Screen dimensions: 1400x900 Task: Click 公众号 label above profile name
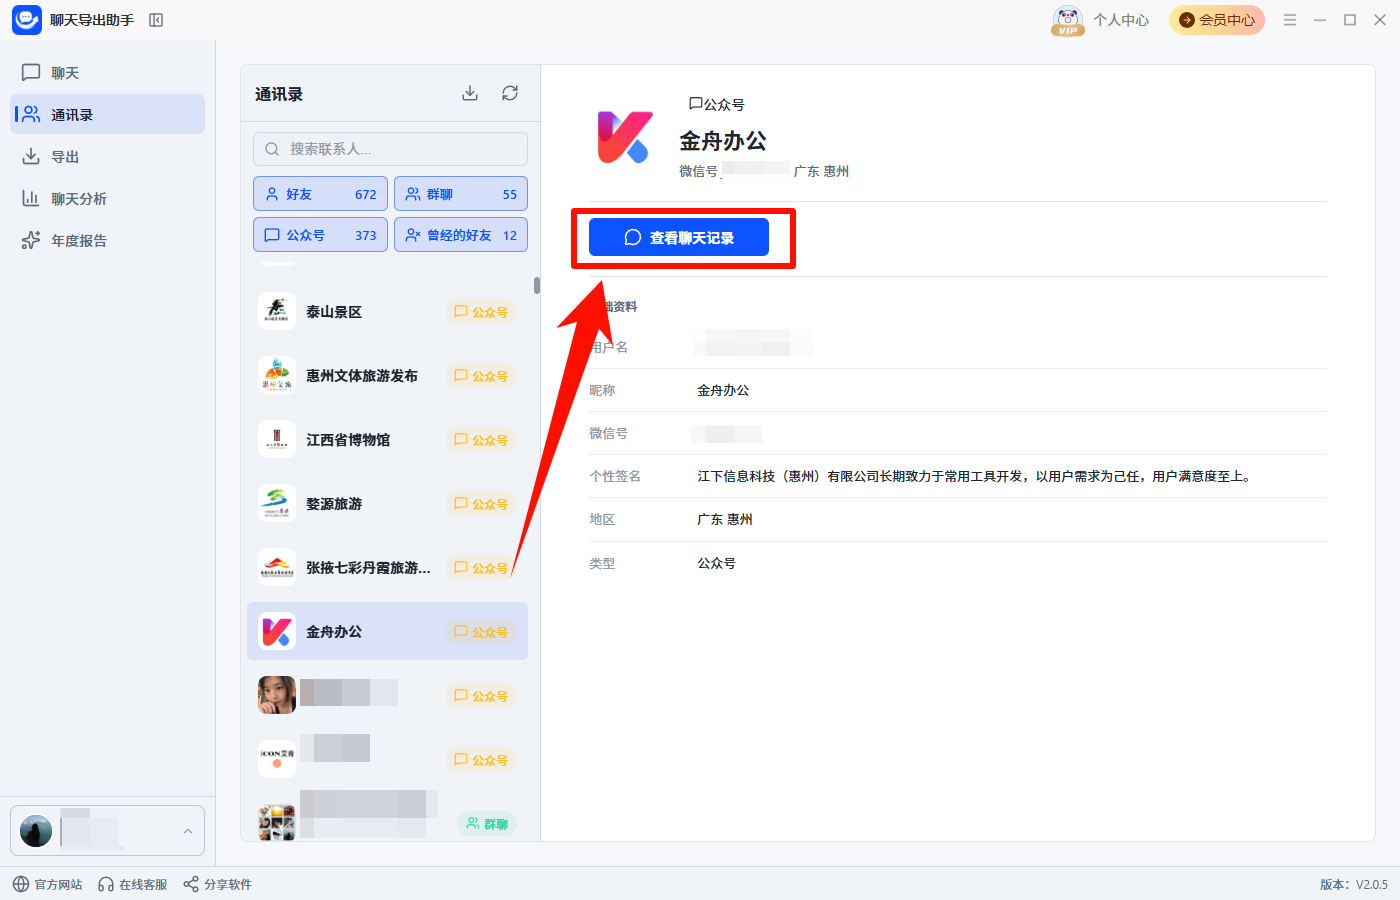[x=717, y=104]
